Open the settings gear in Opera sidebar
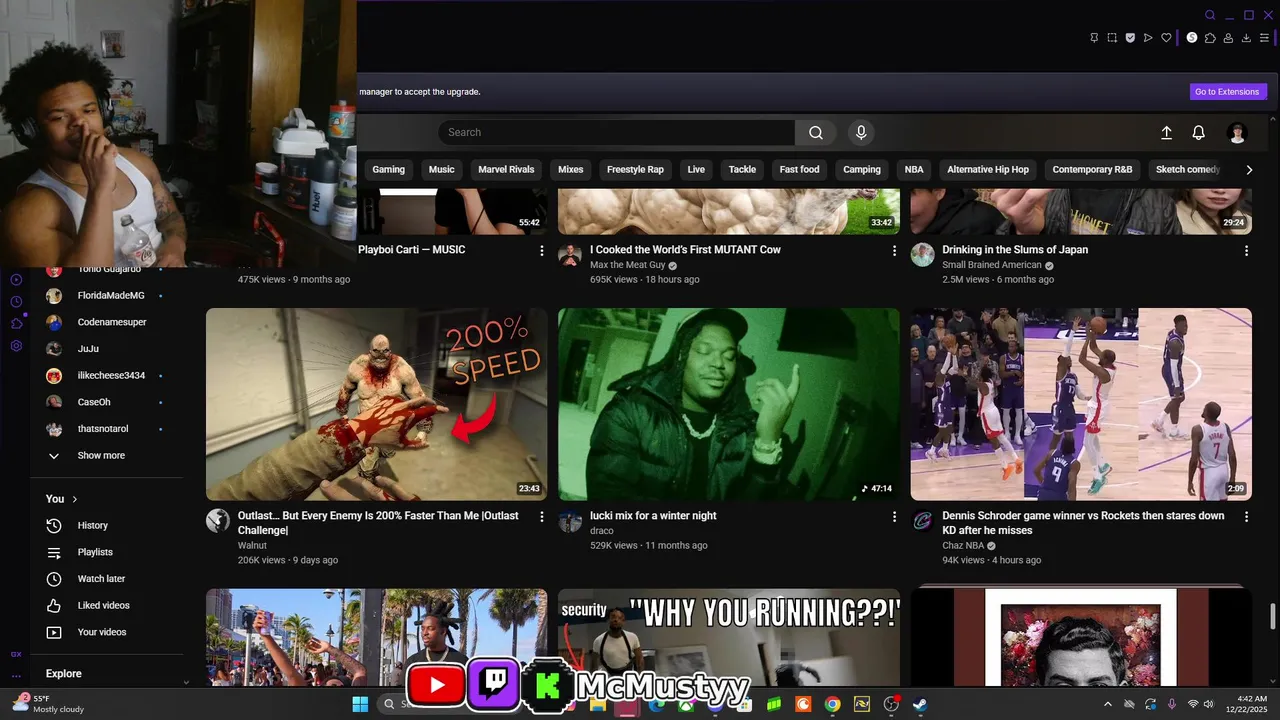The width and height of the screenshot is (1280, 720). [x=16, y=346]
